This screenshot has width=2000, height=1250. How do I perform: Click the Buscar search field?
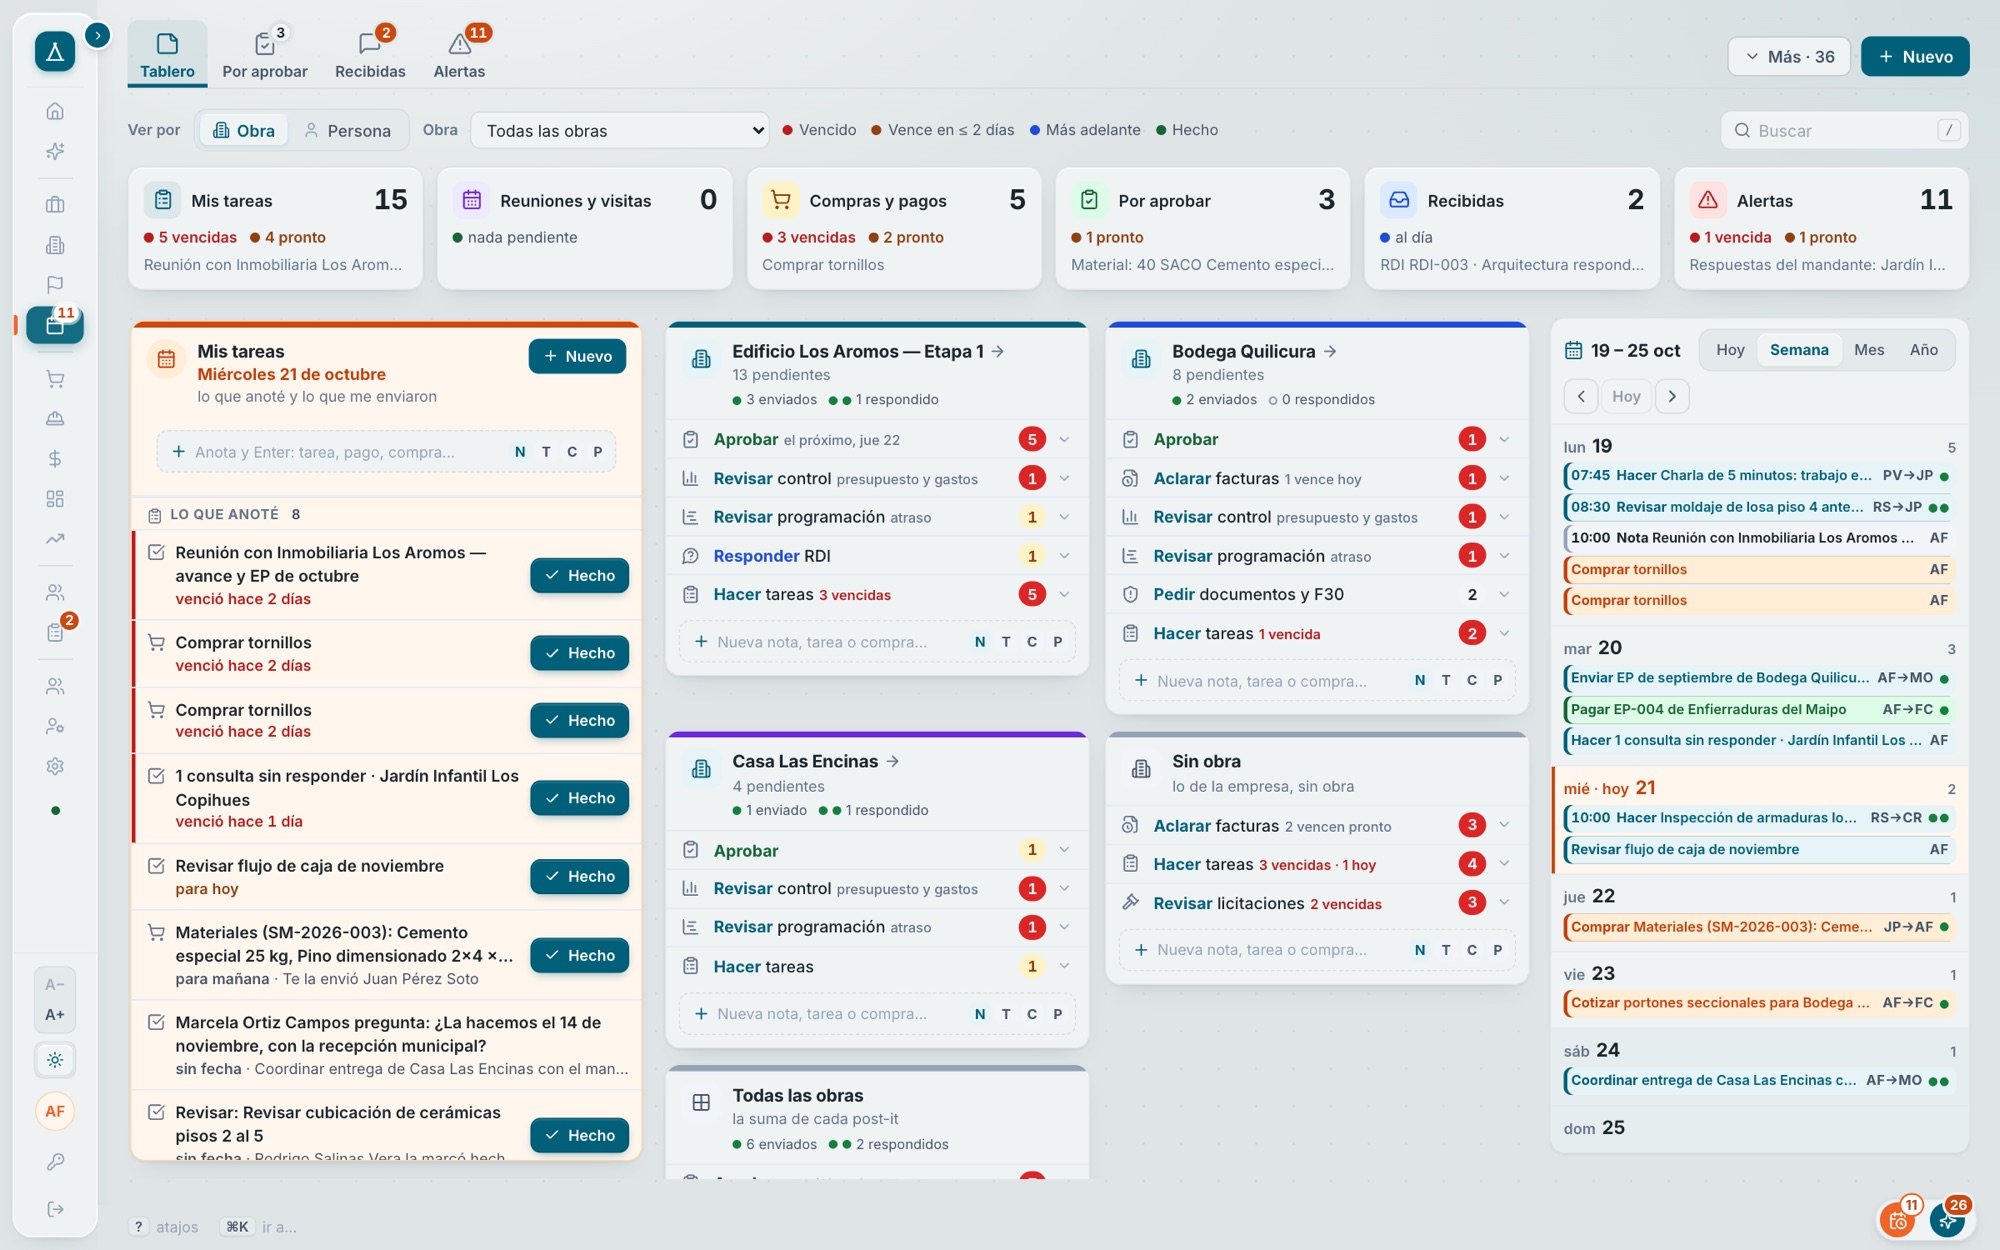(1844, 131)
